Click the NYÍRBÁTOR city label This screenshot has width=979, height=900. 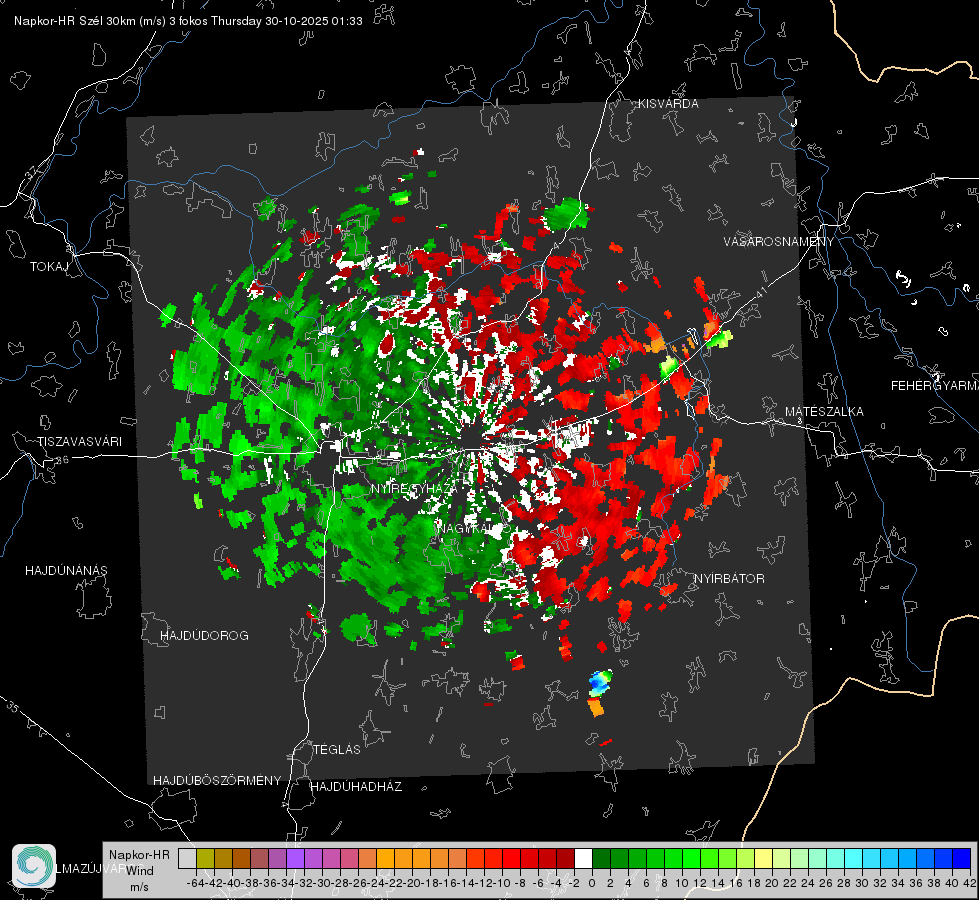pos(729,579)
